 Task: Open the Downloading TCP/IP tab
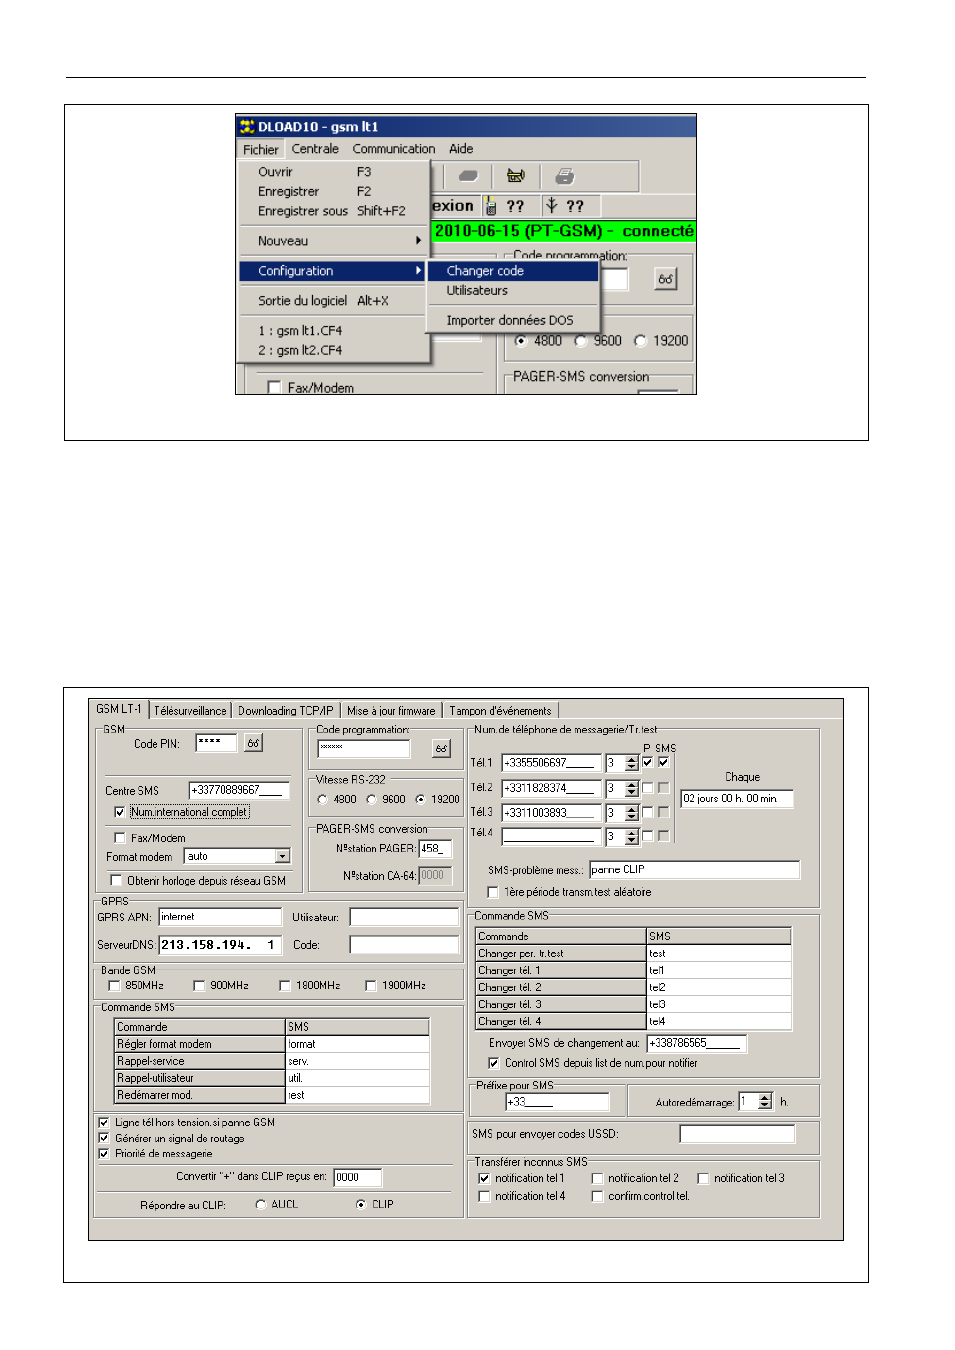[285, 711]
